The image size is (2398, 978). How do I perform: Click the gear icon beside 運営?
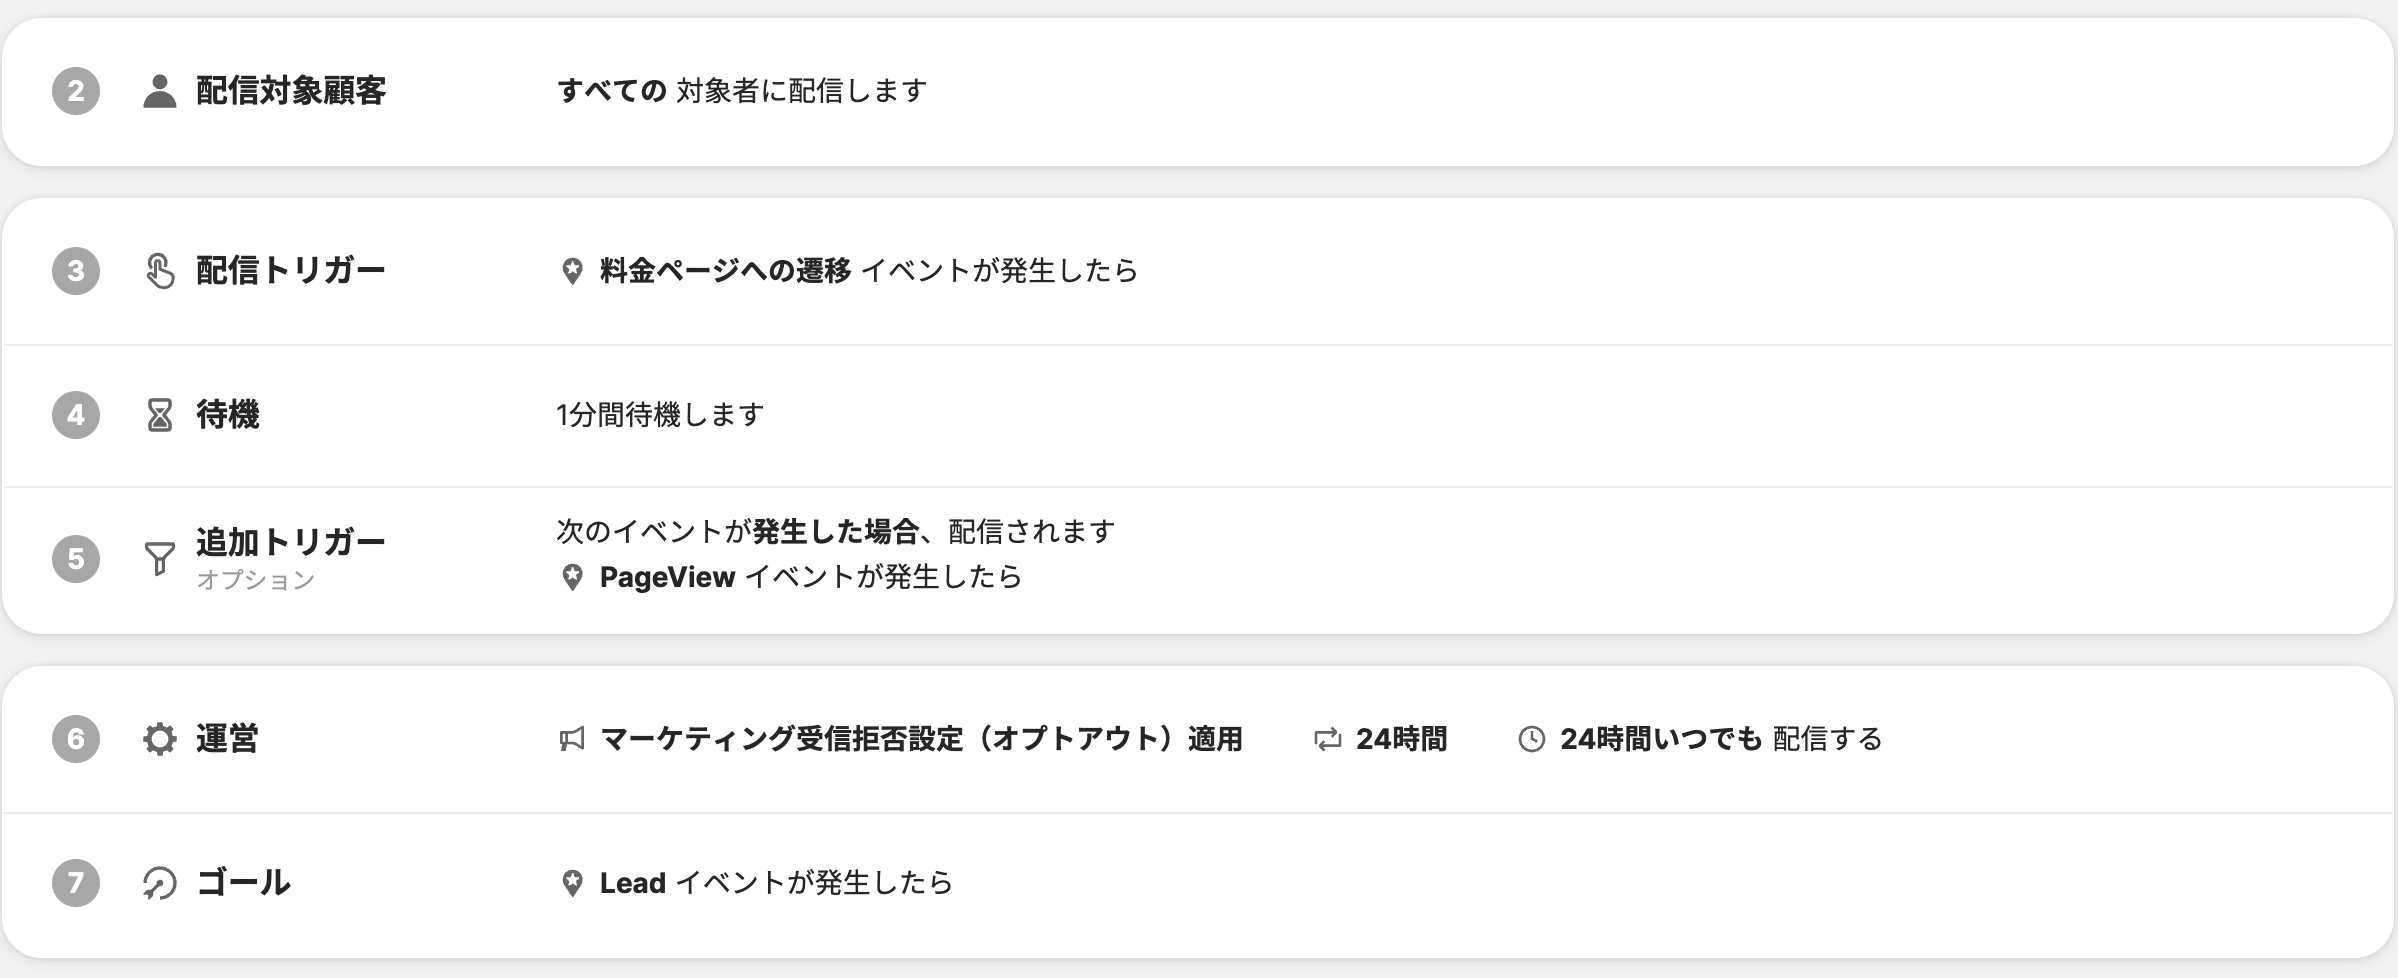160,739
